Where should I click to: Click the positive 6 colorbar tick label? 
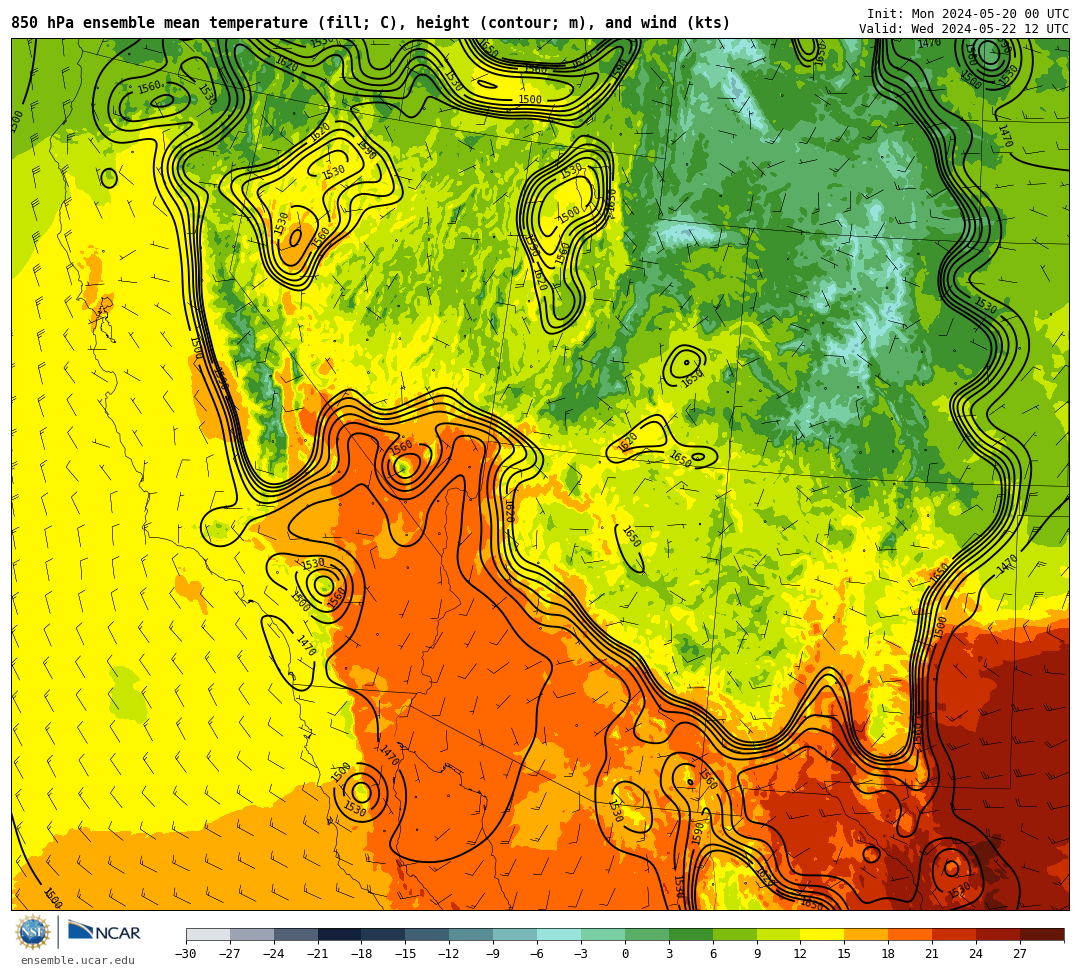tap(713, 954)
